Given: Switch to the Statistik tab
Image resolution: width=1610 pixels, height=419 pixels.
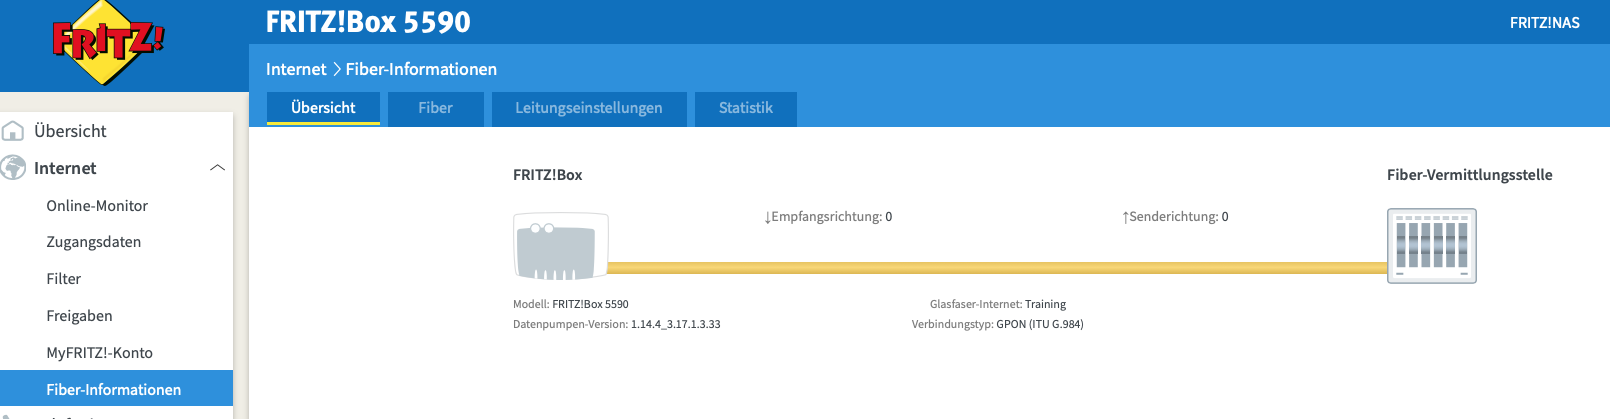Looking at the screenshot, I should point(746,108).
